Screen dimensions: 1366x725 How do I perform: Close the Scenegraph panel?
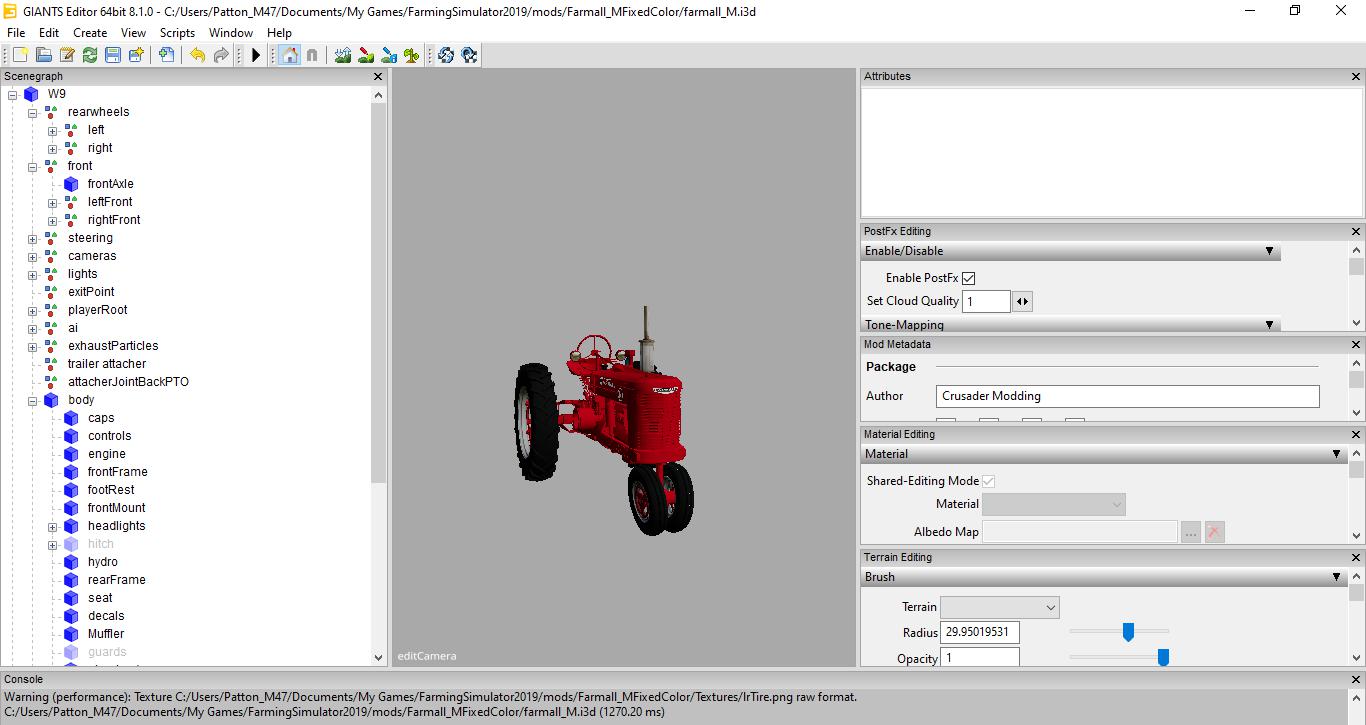378,76
